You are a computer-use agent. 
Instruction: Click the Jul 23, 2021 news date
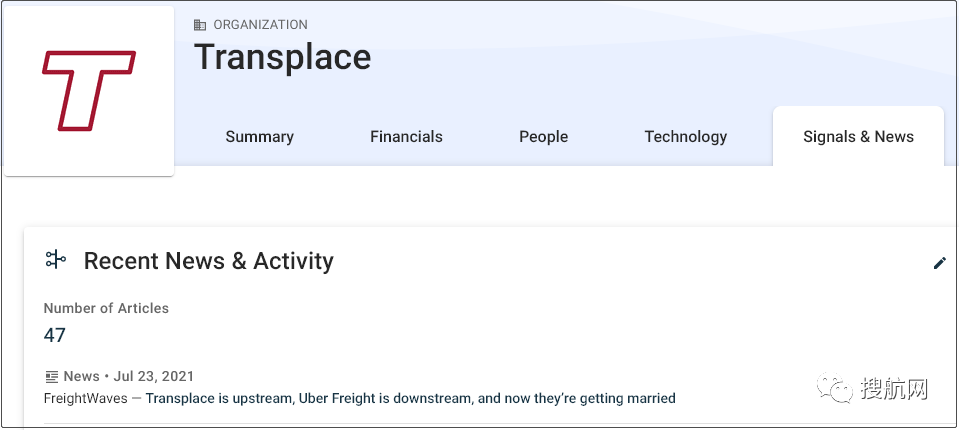click(153, 377)
